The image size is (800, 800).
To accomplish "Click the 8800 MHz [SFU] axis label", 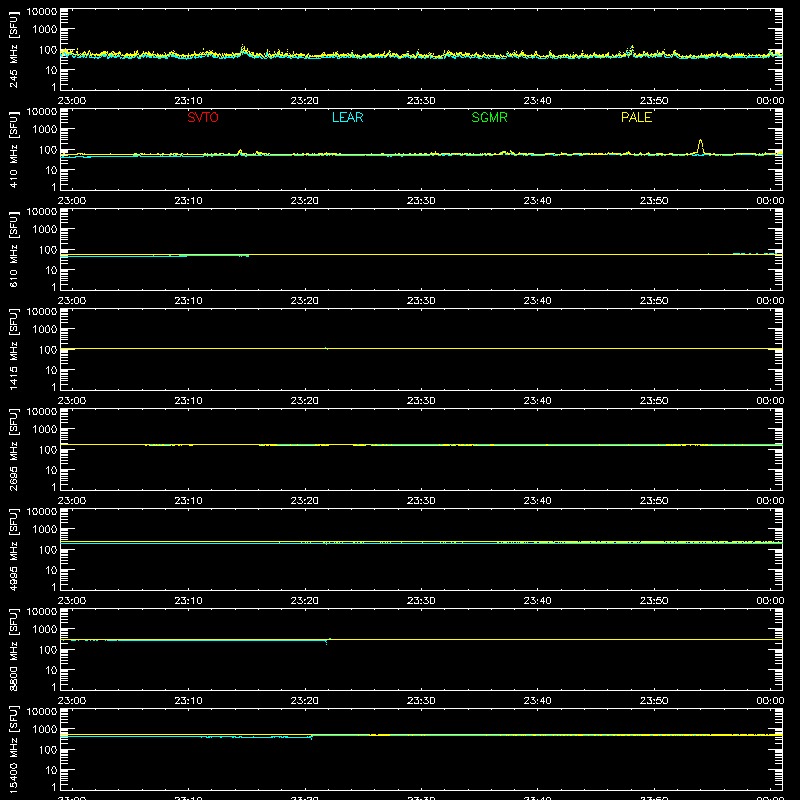I will click(13, 649).
